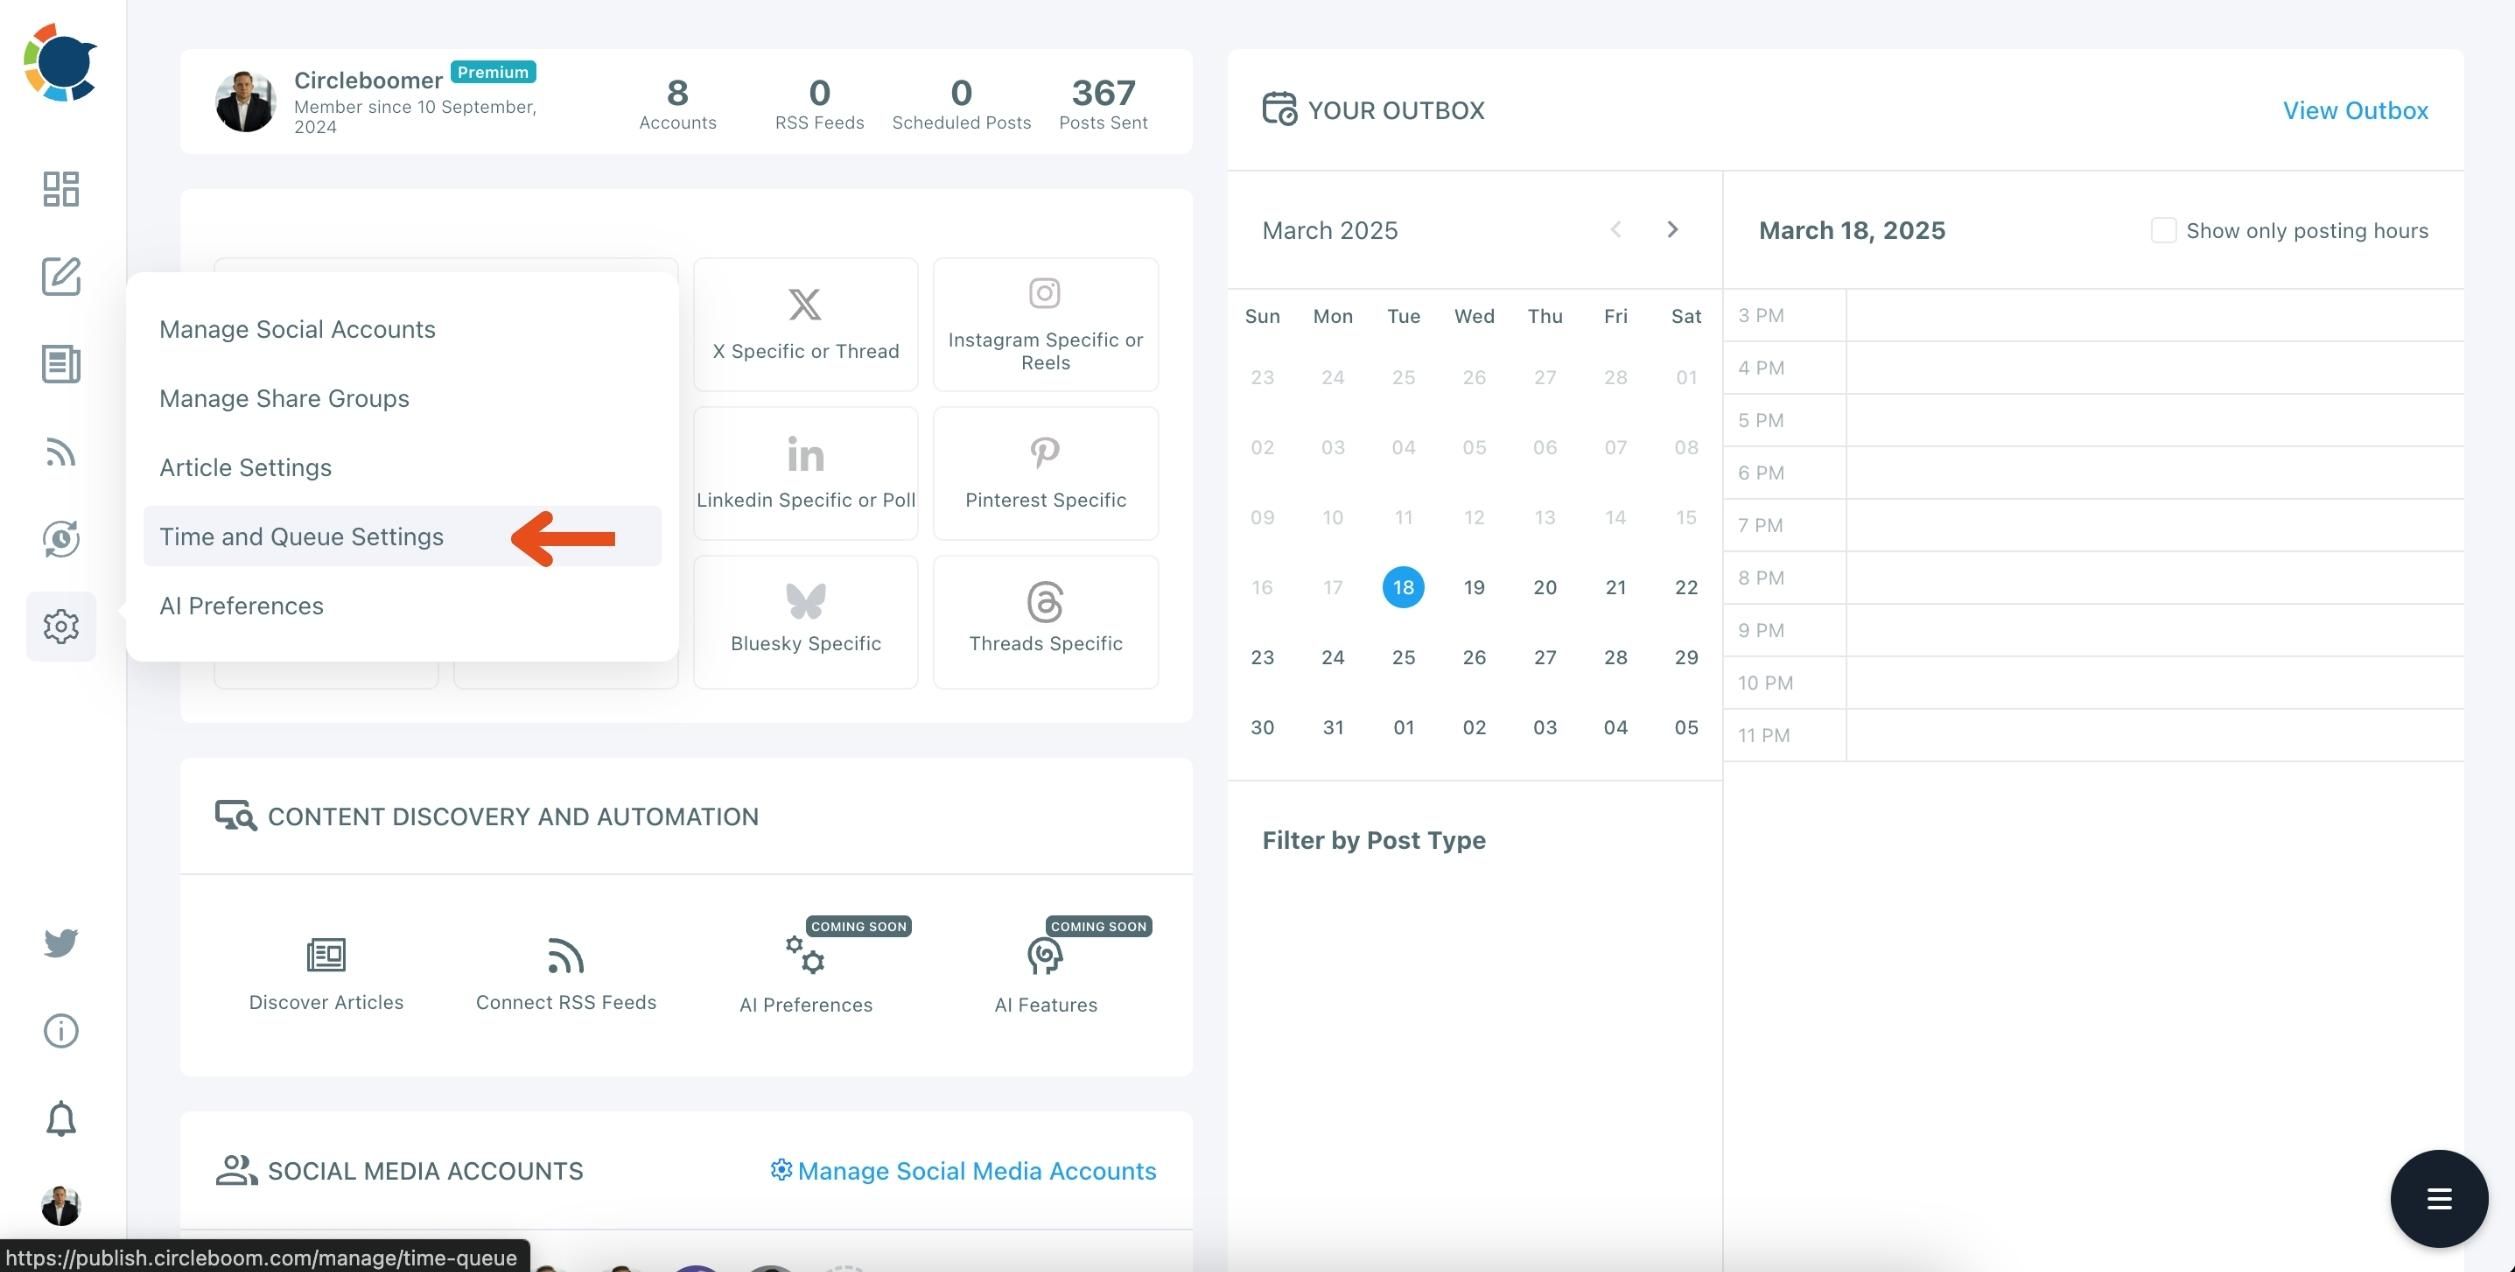Select March 31 in calendar
This screenshot has height=1272, width=2515.
coord(1333,727)
